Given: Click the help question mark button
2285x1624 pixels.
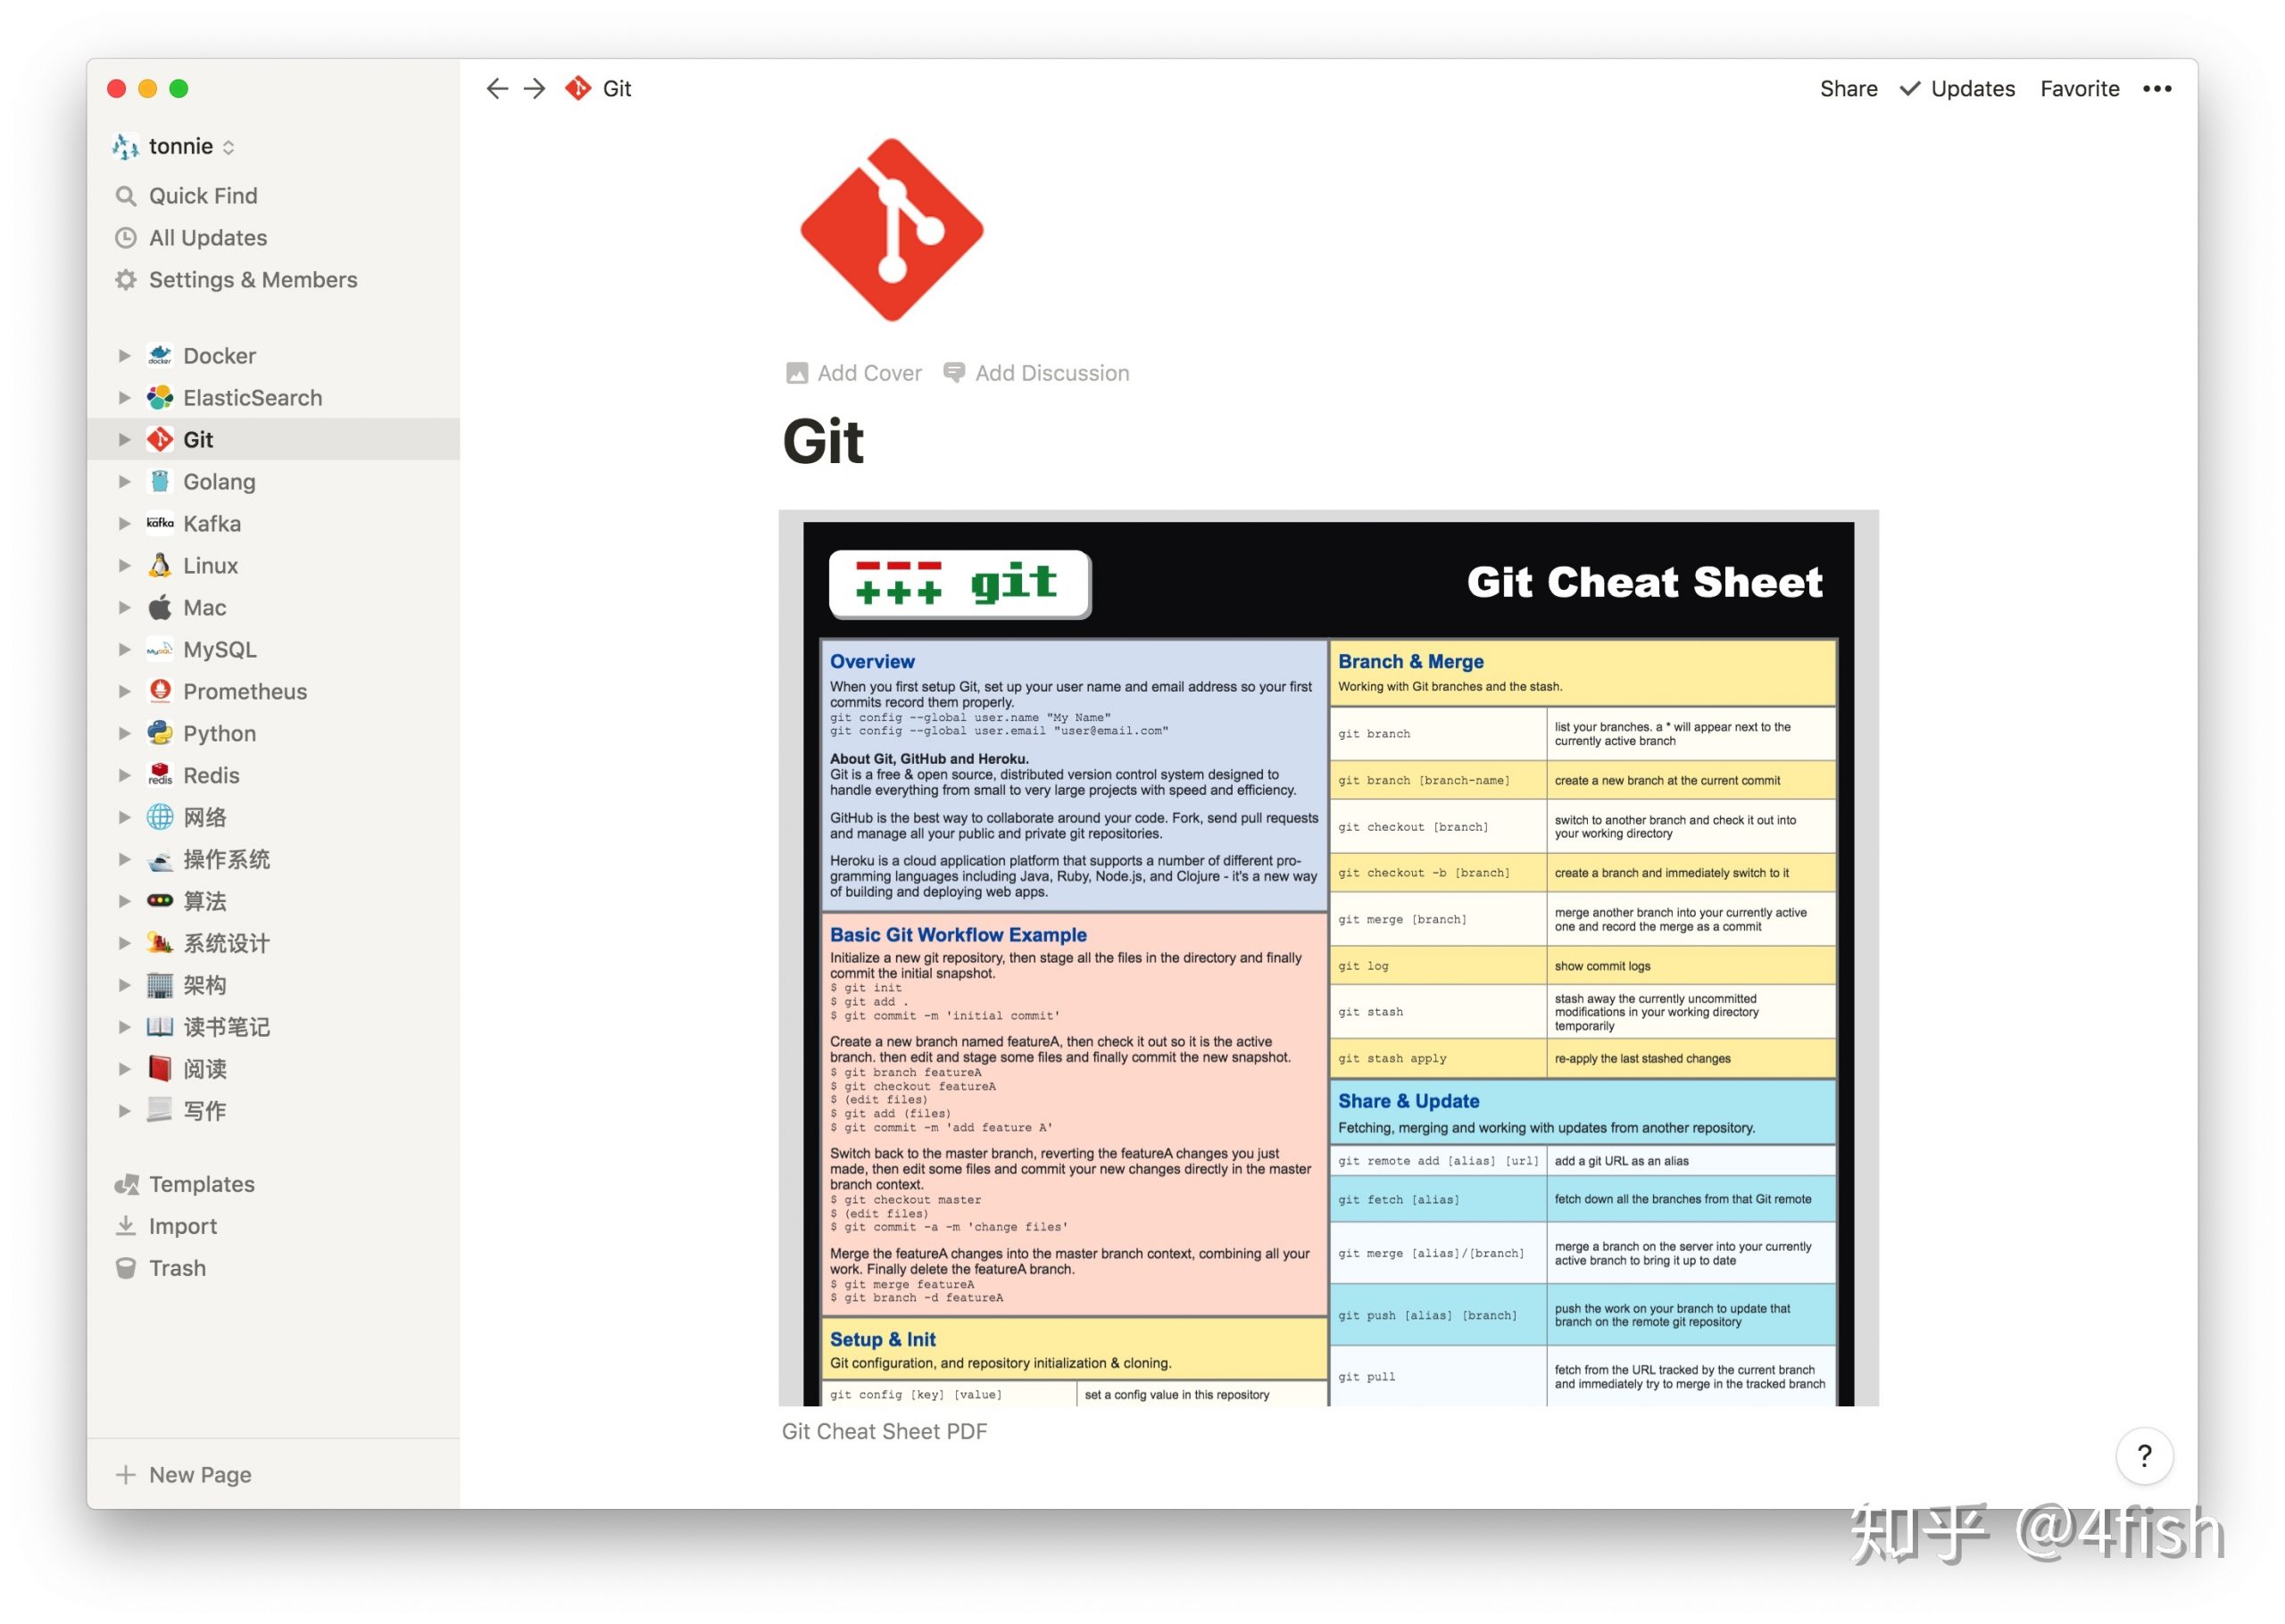Looking at the screenshot, I should click(2144, 1456).
